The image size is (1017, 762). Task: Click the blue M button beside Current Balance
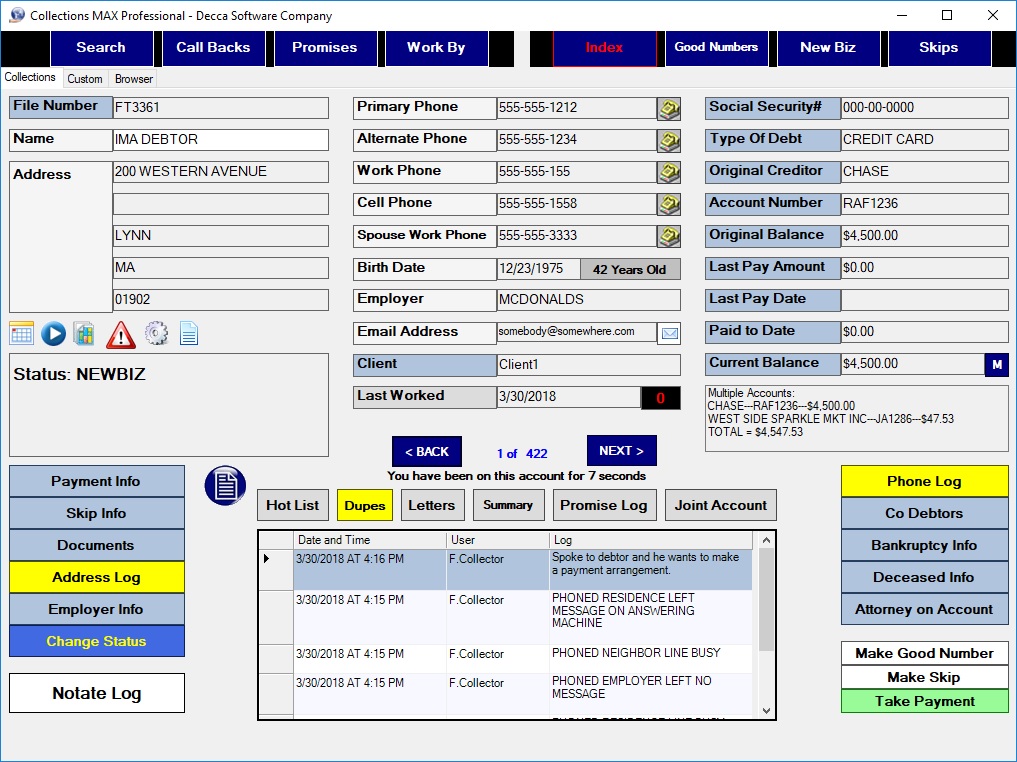pyautogui.click(x=996, y=365)
